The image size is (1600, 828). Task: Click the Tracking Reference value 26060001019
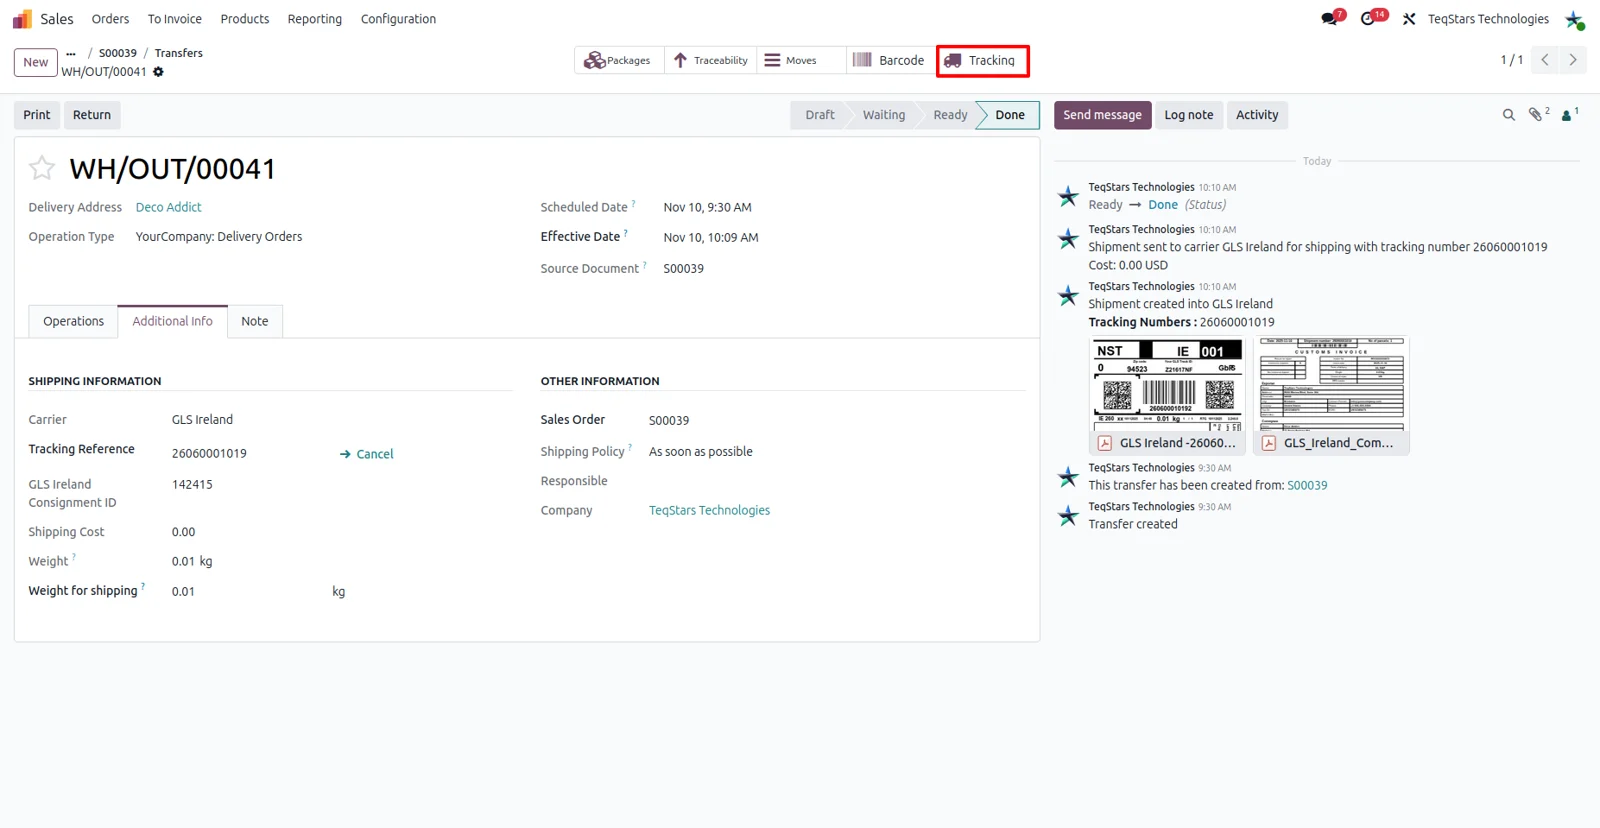click(209, 453)
